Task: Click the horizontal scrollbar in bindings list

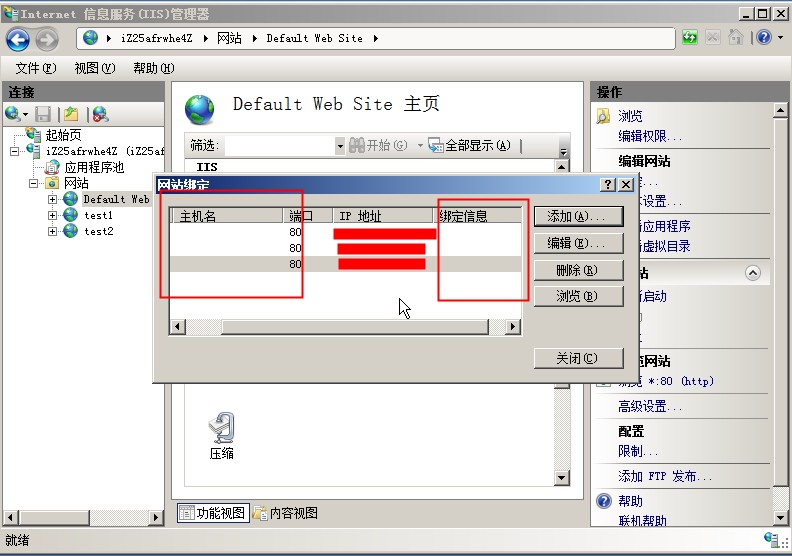Action: (x=354, y=327)
